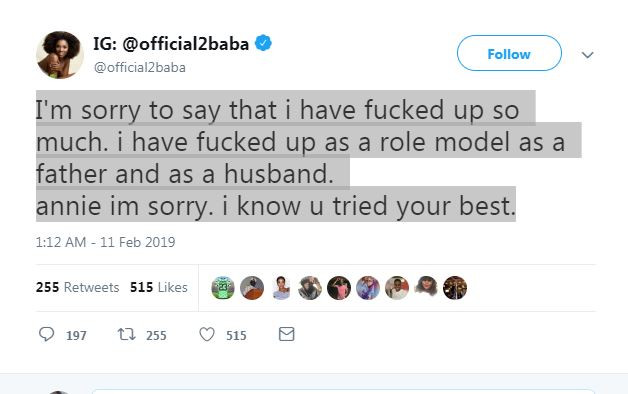
Task: Click the gray @official2baba handle
Action: click(140, 67)
